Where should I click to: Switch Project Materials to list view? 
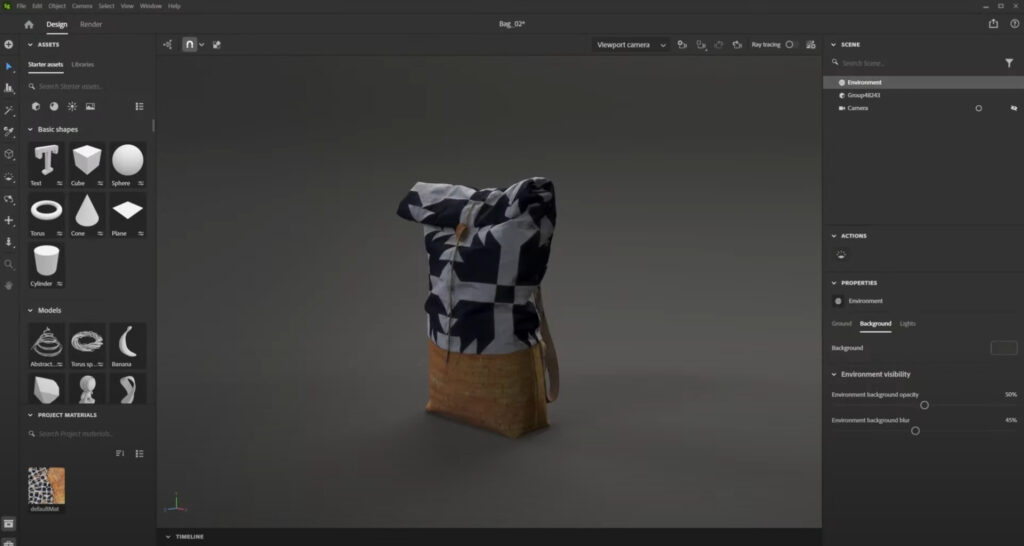click(x=139, y=453)
